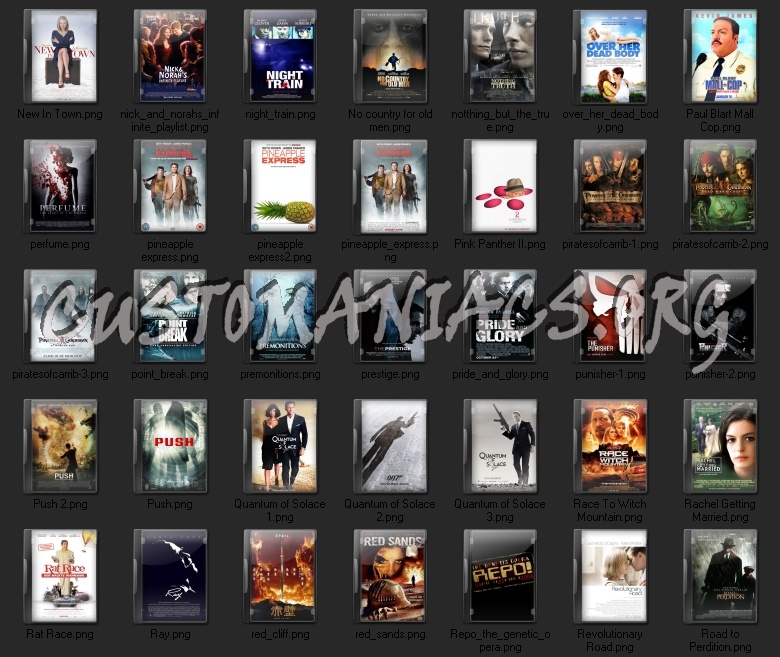Click the "red_sands.png" file name
This screenshot has height=657, width=780.
point(390,634)
